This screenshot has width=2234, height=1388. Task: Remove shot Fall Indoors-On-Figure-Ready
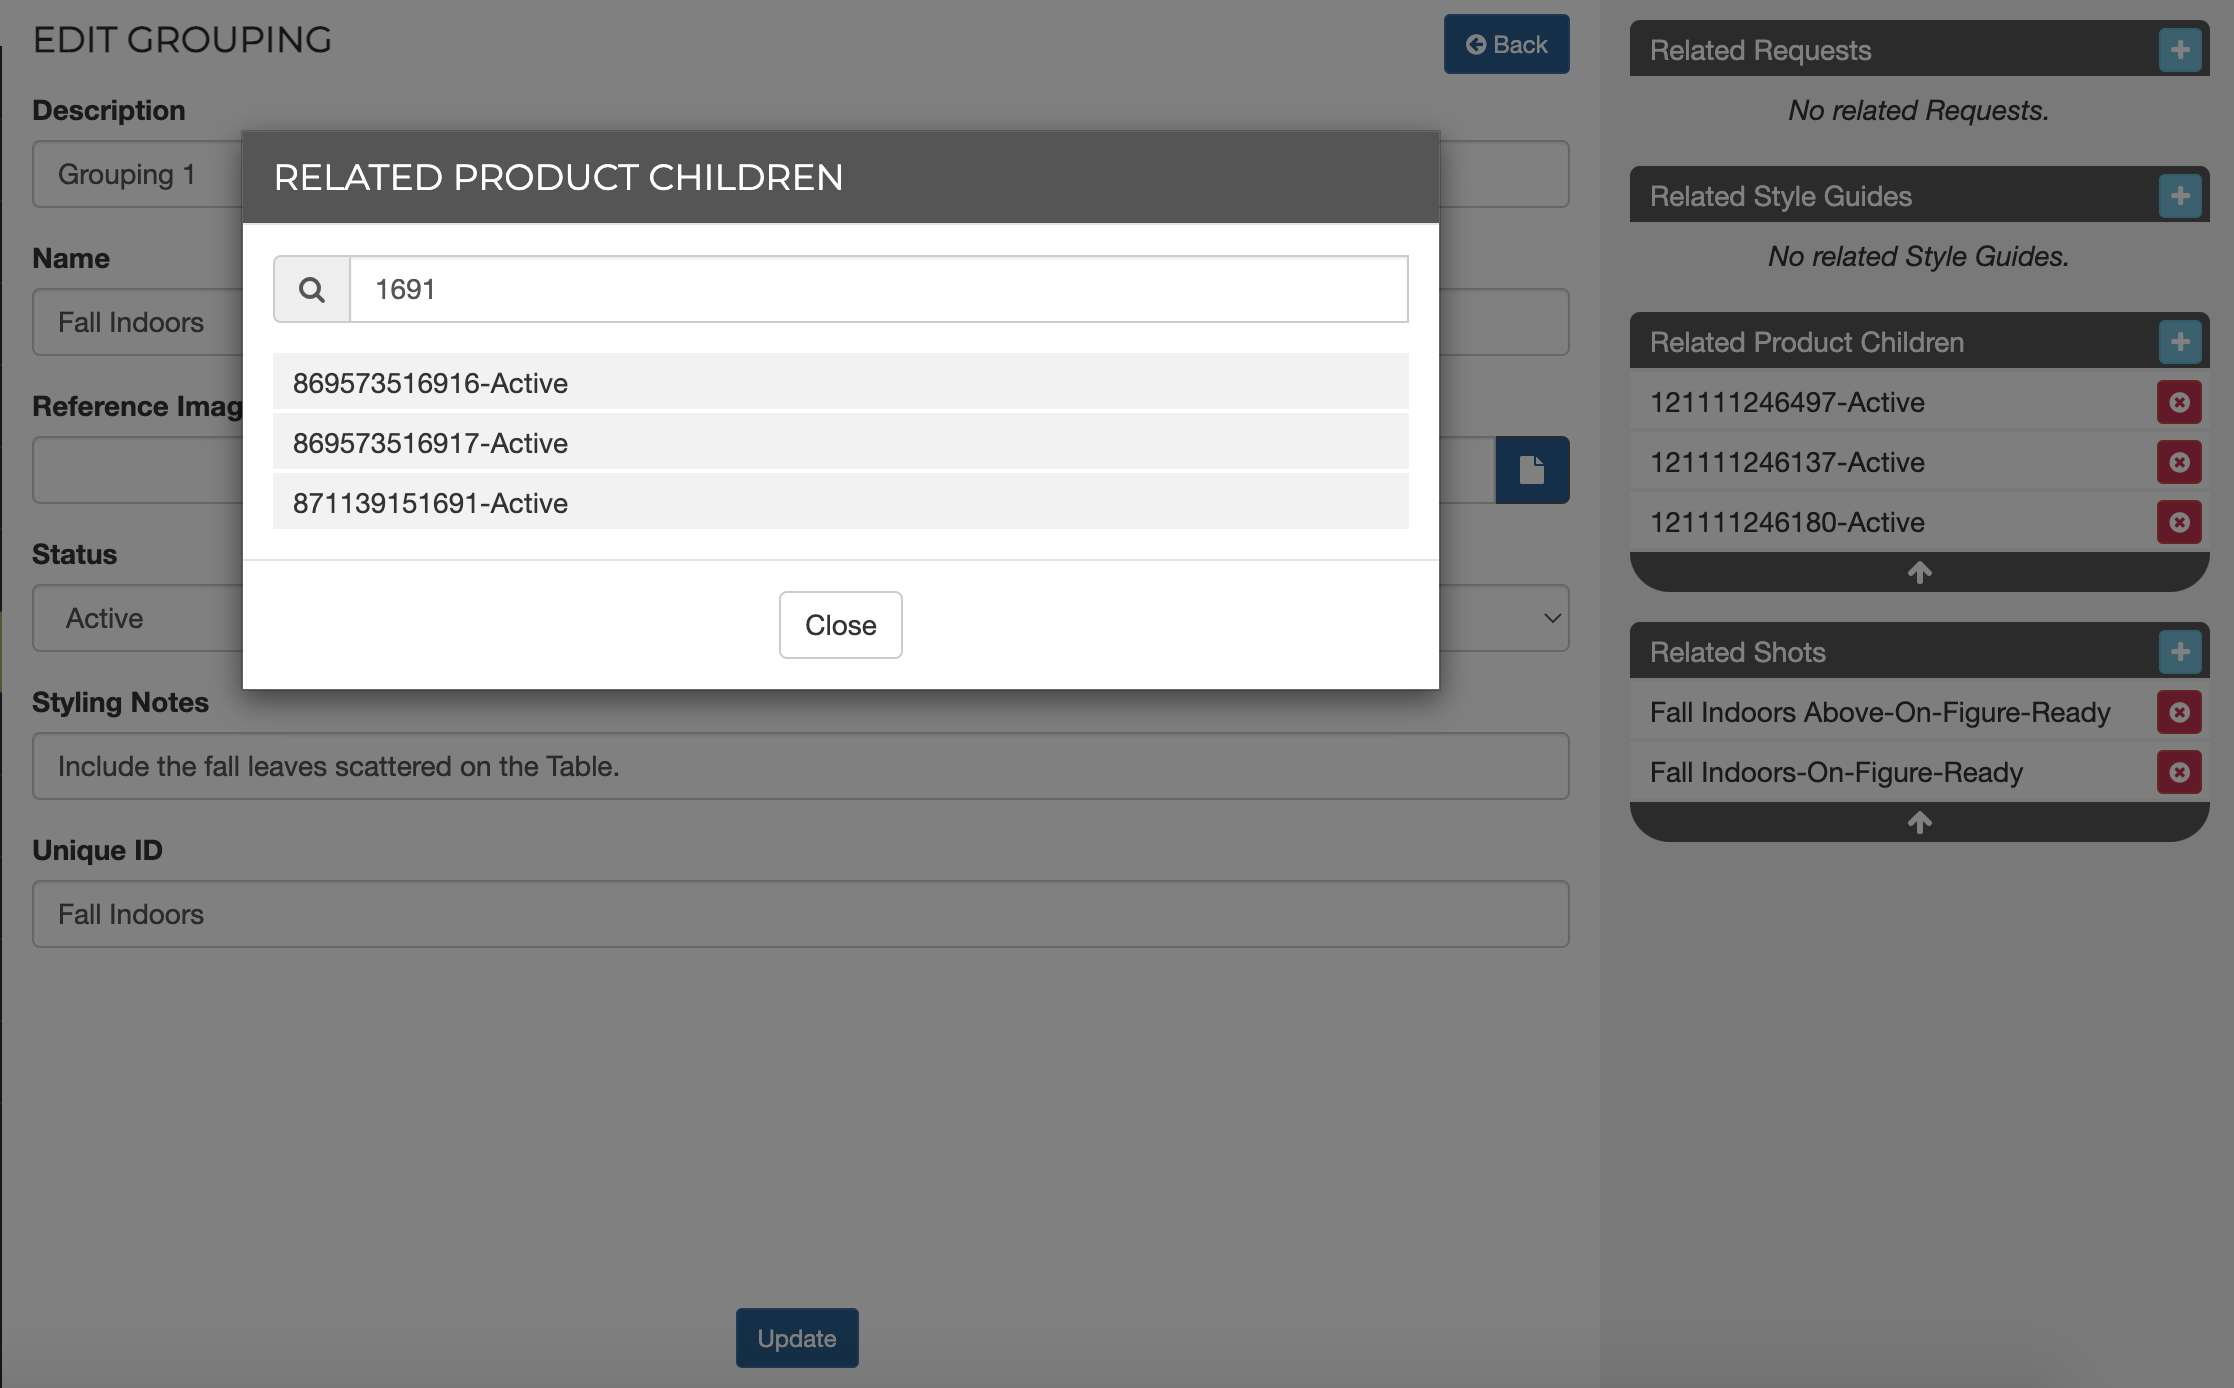pyautogui.click(x=2180, y=773)
